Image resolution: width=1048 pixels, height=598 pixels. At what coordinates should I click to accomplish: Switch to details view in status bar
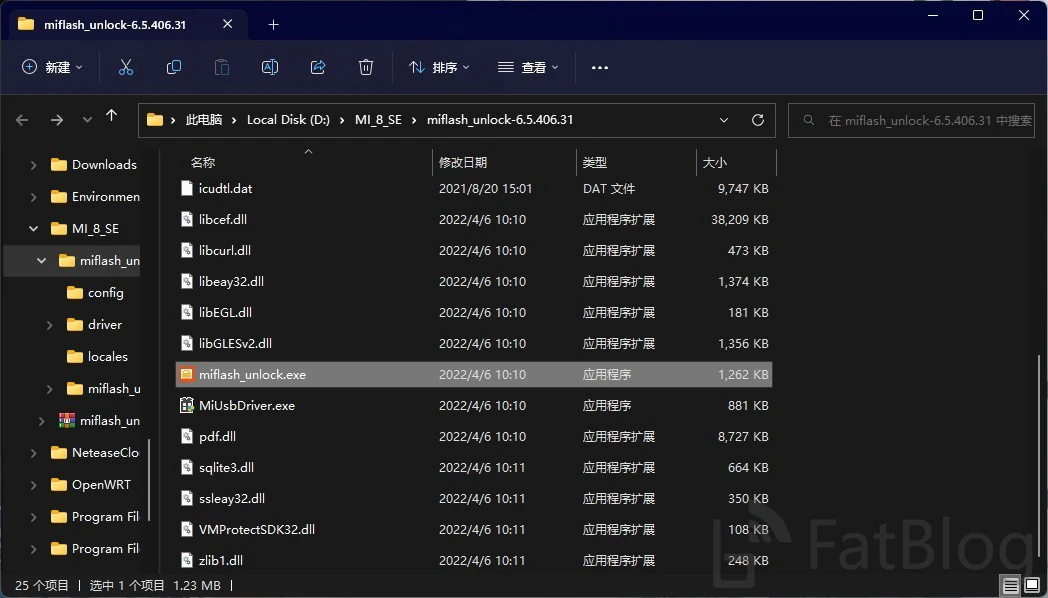(x=1011, y=586)
